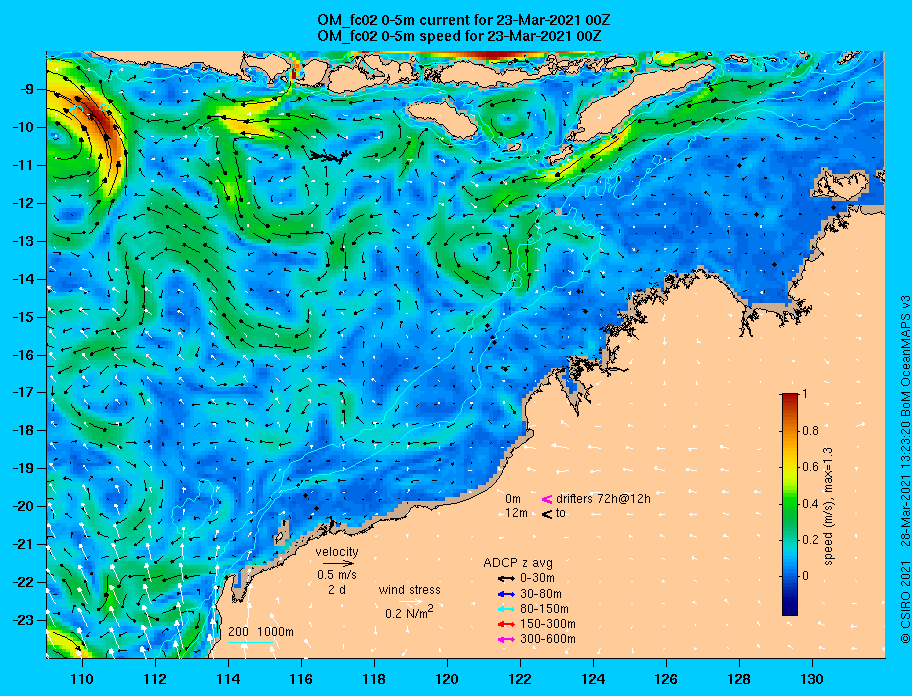Click the latitude axis label '-18'
The width and height of the screenshot is (912, 696).
[24, 430]
